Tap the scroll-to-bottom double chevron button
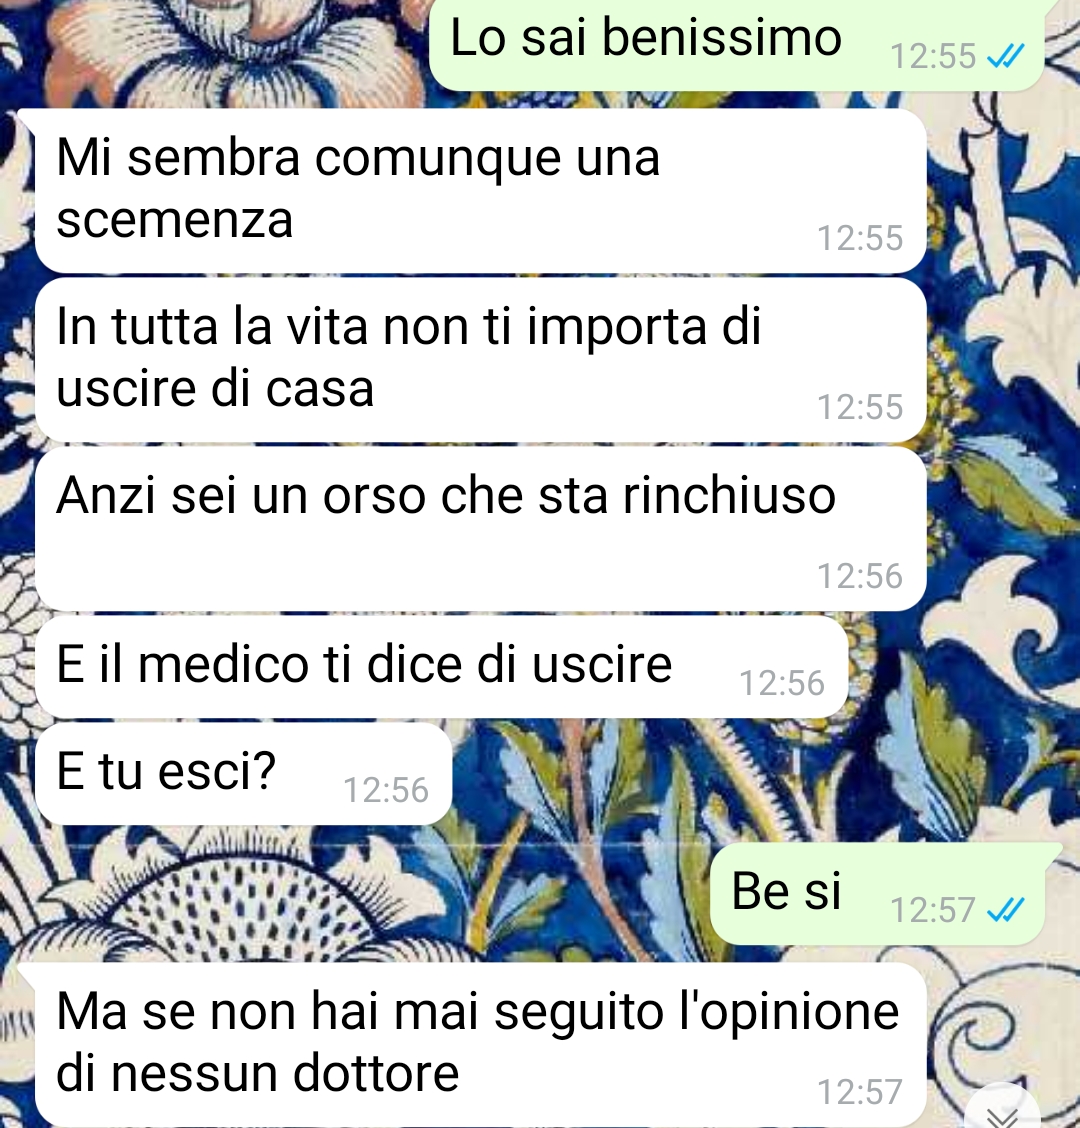The width and height of the screenshot is (1080, 1128). (x=1002, y=1111)
